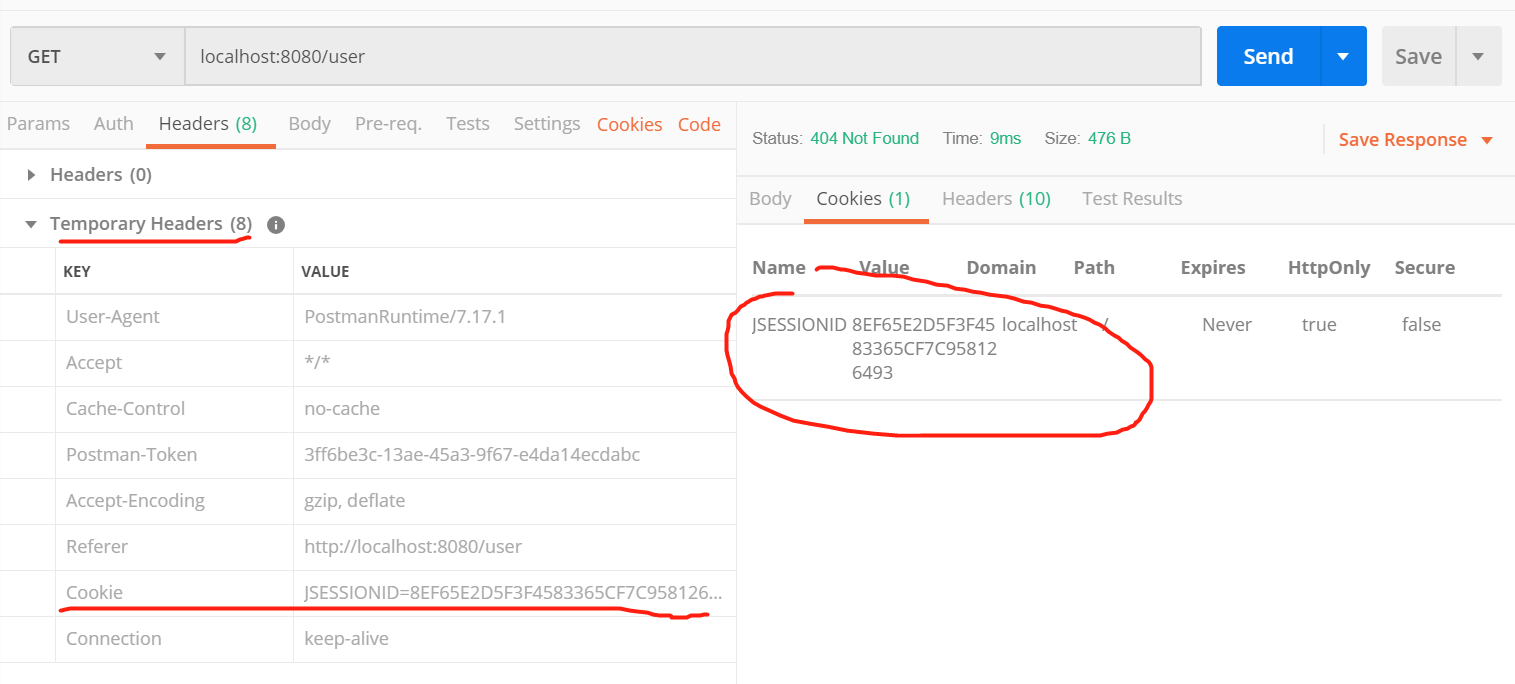The height and width of the screenshot is (684, 1515).
Task: Click the Save button
Action: coord(1418,57)
